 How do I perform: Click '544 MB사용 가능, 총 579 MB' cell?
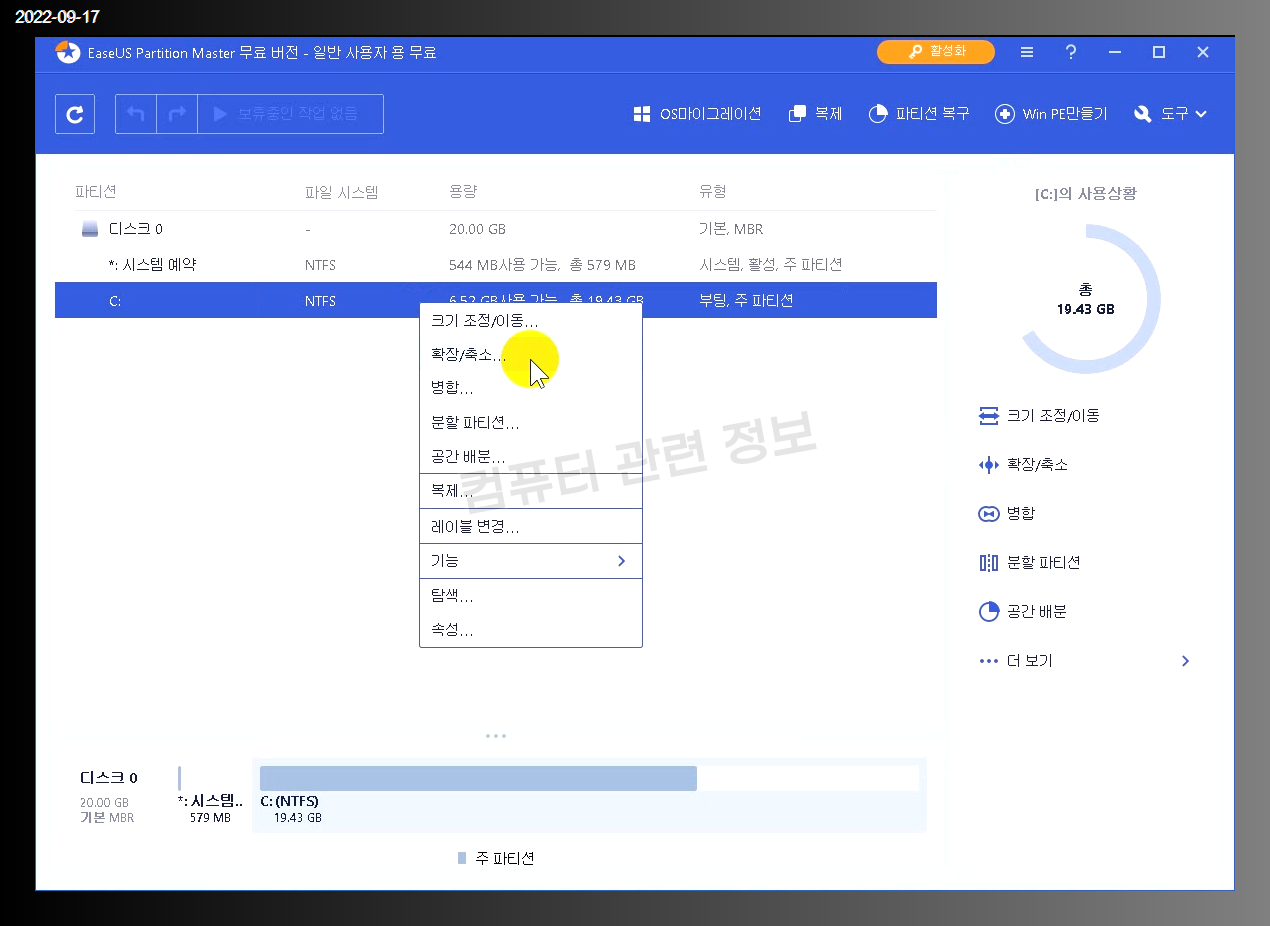coord(542,265)
